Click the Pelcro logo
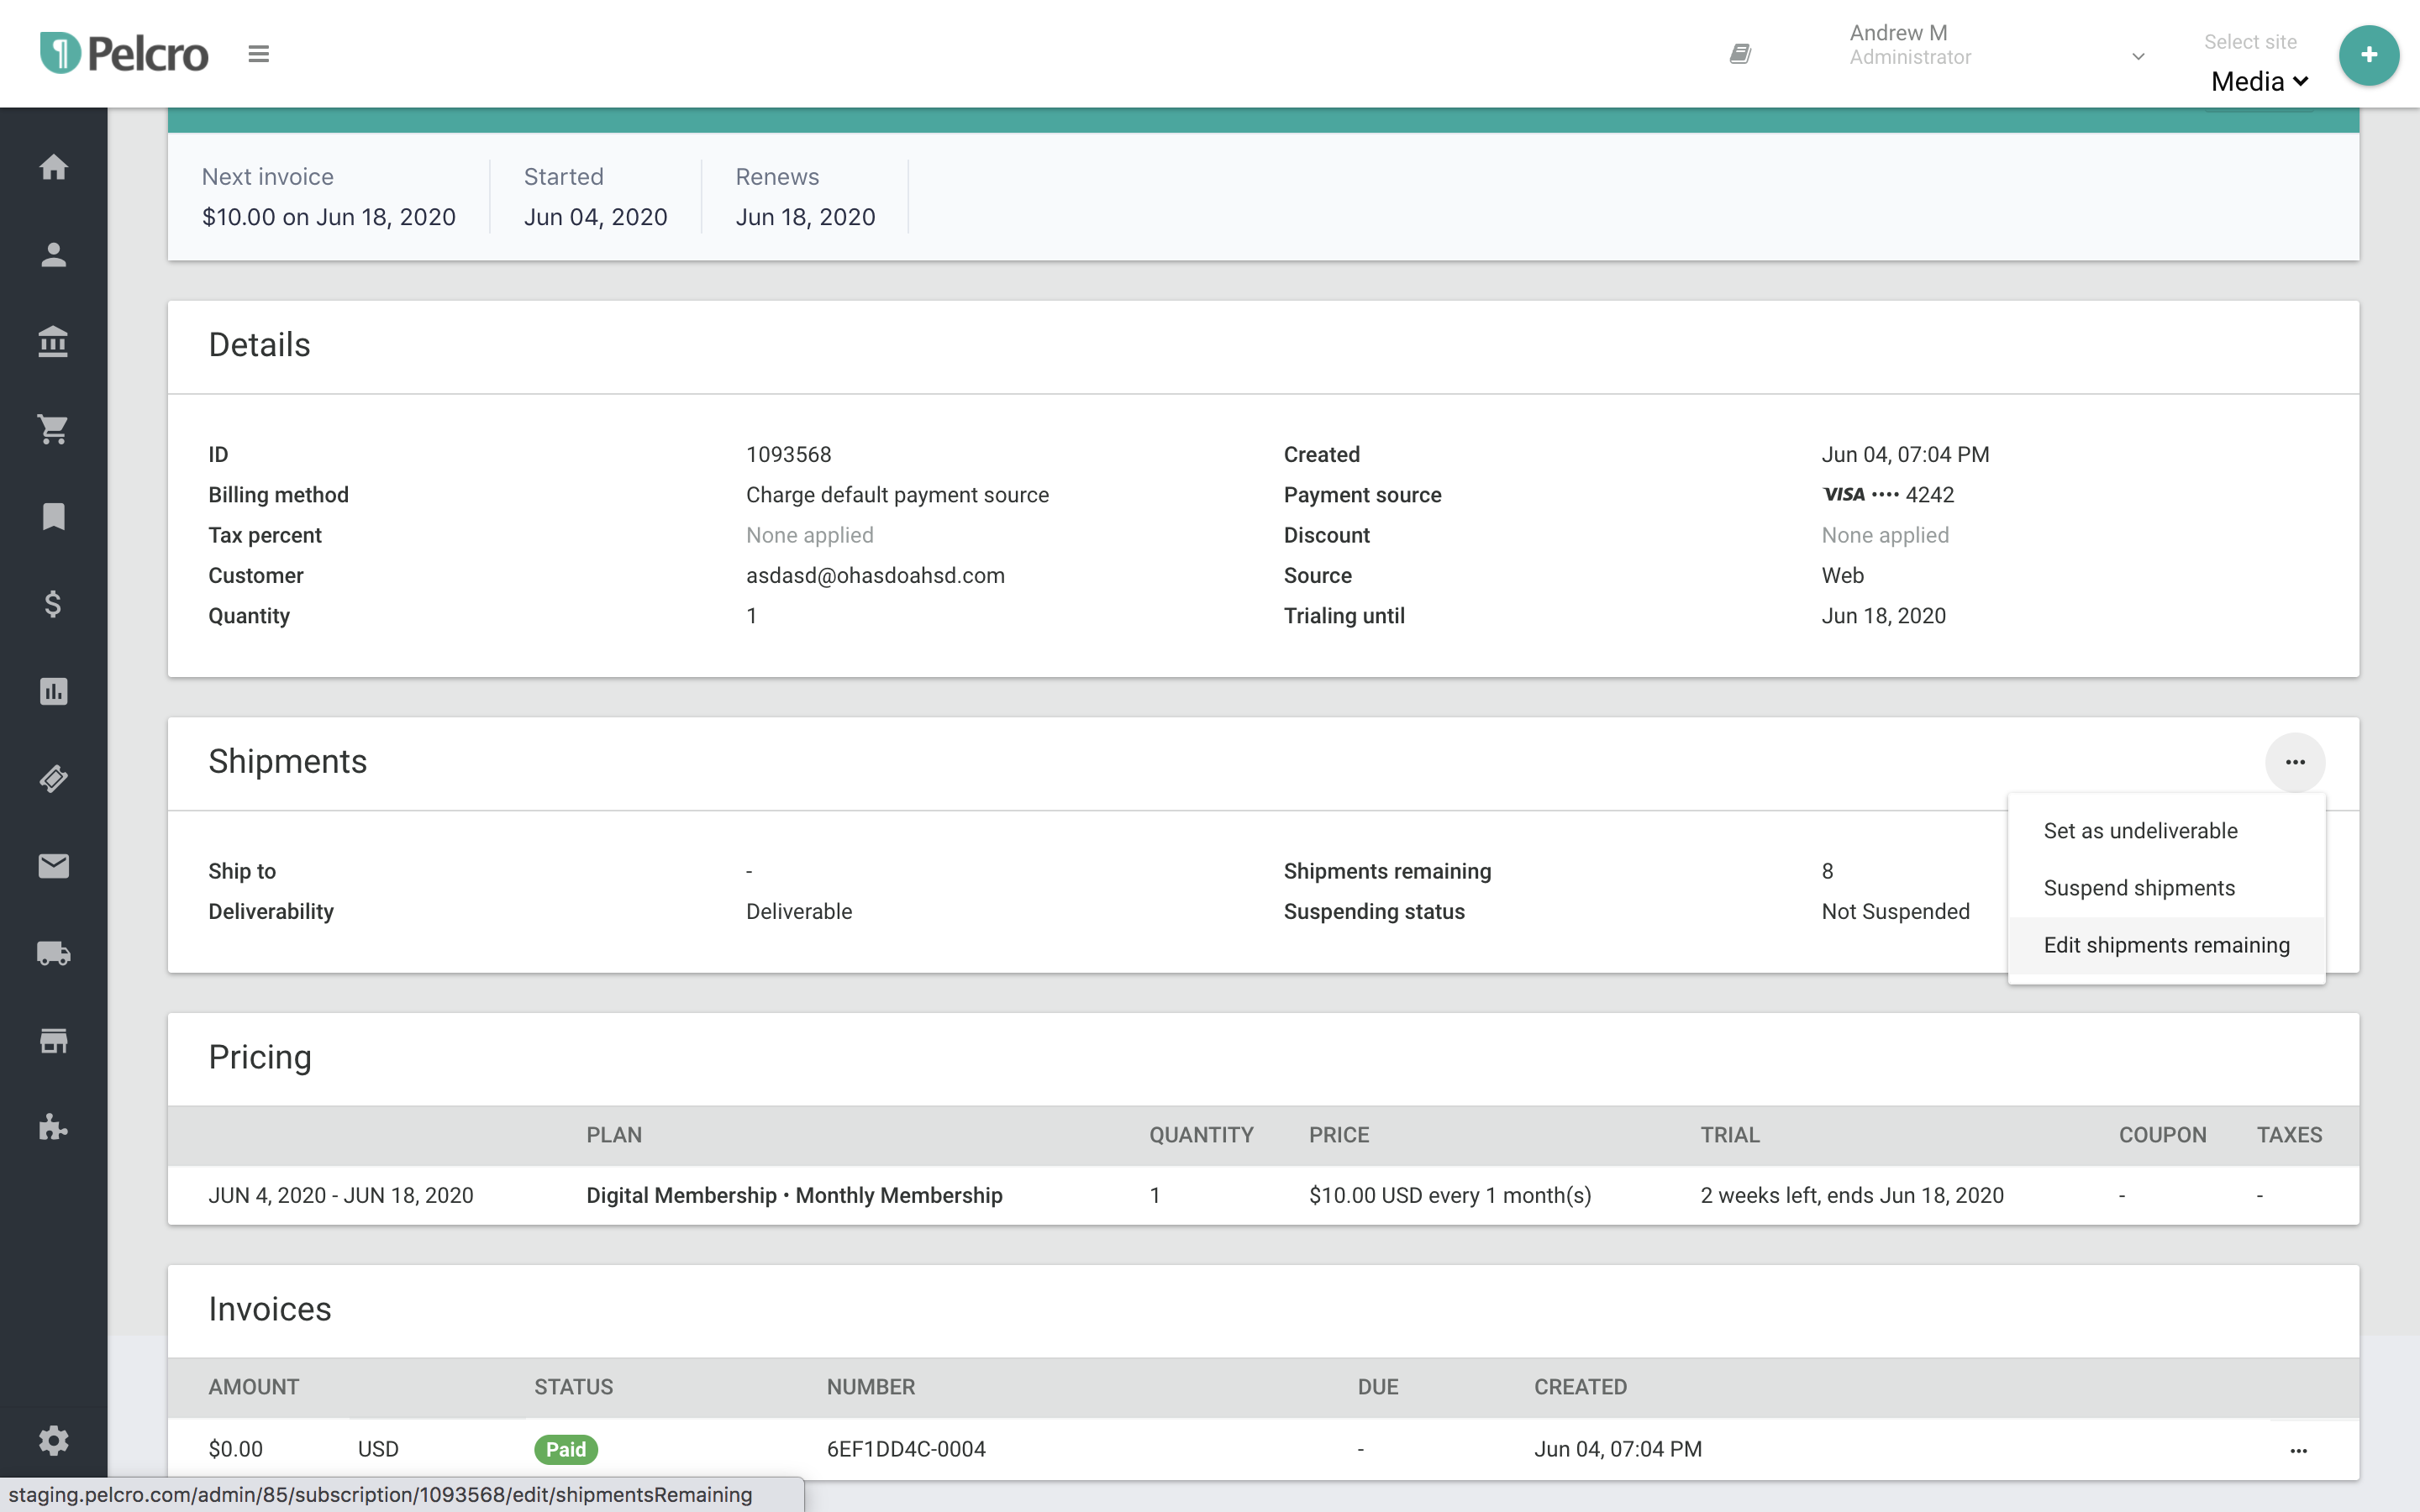 tap(125, 54)
